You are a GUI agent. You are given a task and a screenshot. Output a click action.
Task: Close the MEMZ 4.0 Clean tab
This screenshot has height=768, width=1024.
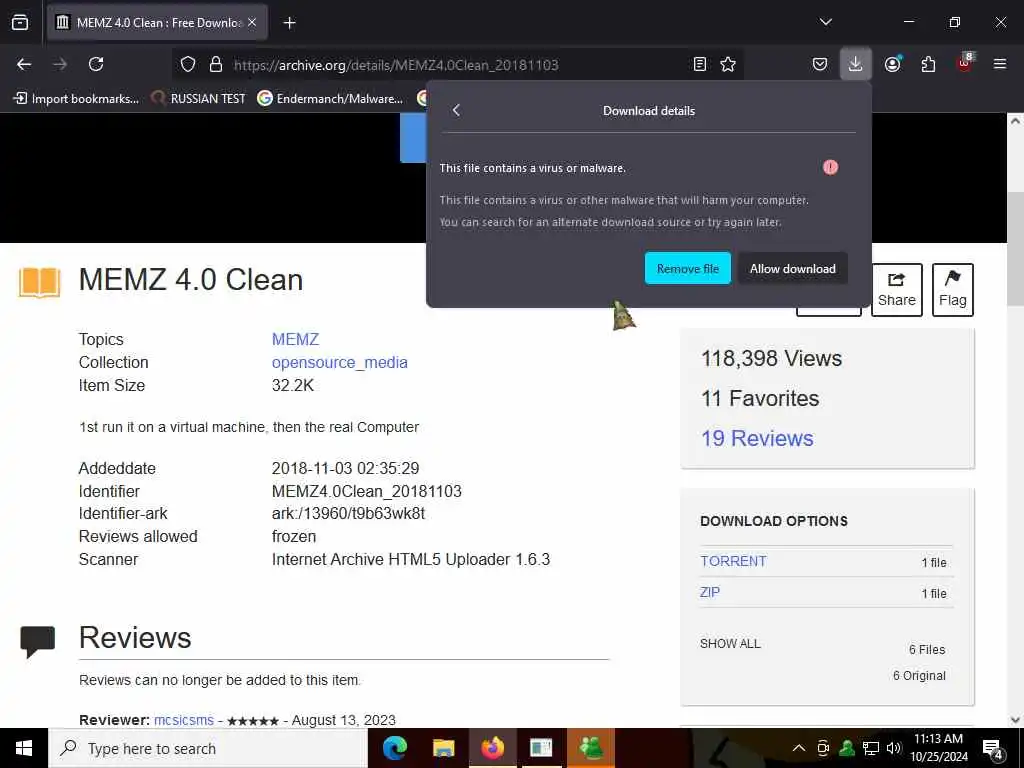click(x=252, y=22)
